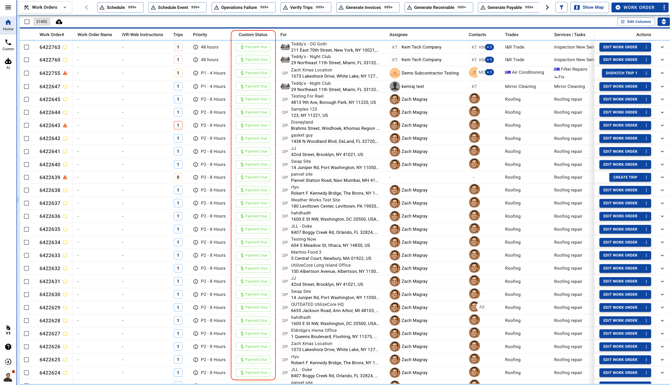
Task: Open the WS sidebar icon
Action: click(x=8, y=330)
